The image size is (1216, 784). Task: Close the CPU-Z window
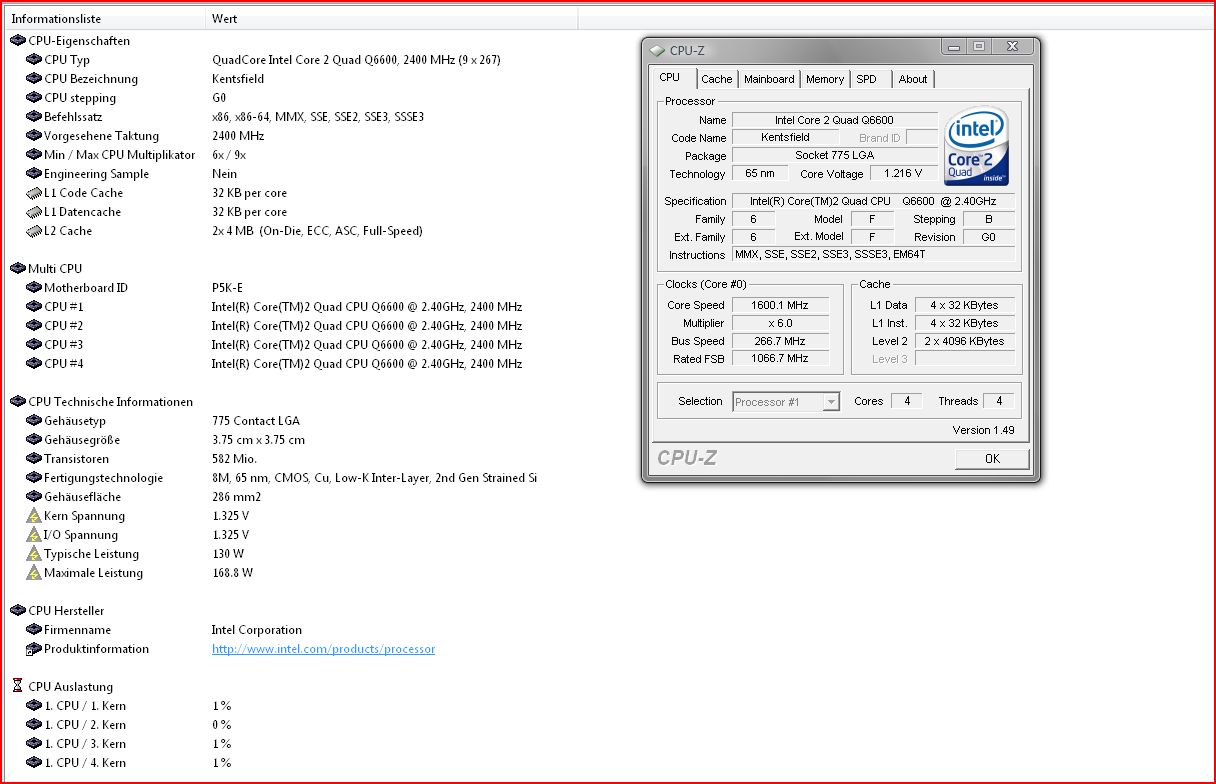[x=1011, y=46]
